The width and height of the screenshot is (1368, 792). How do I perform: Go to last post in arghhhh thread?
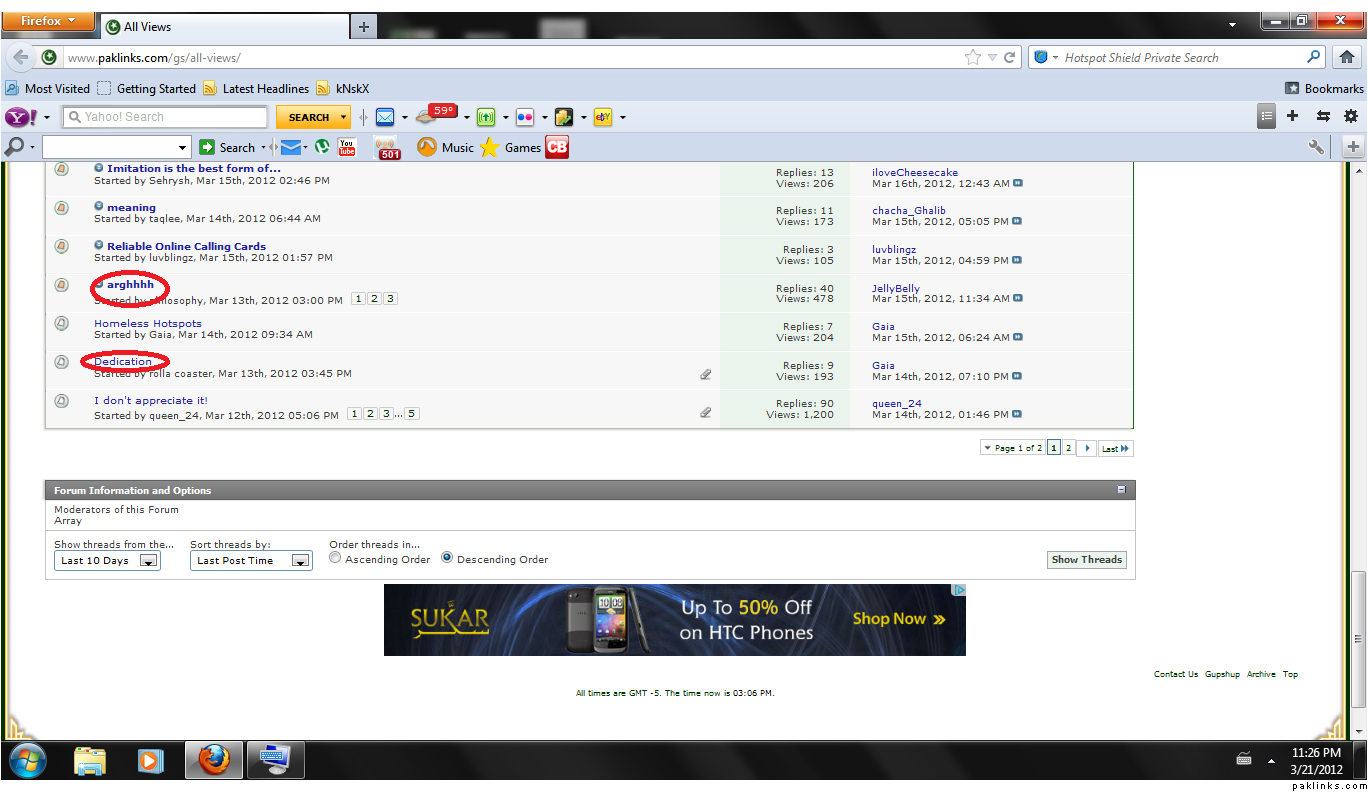[x=1017, y=299]
